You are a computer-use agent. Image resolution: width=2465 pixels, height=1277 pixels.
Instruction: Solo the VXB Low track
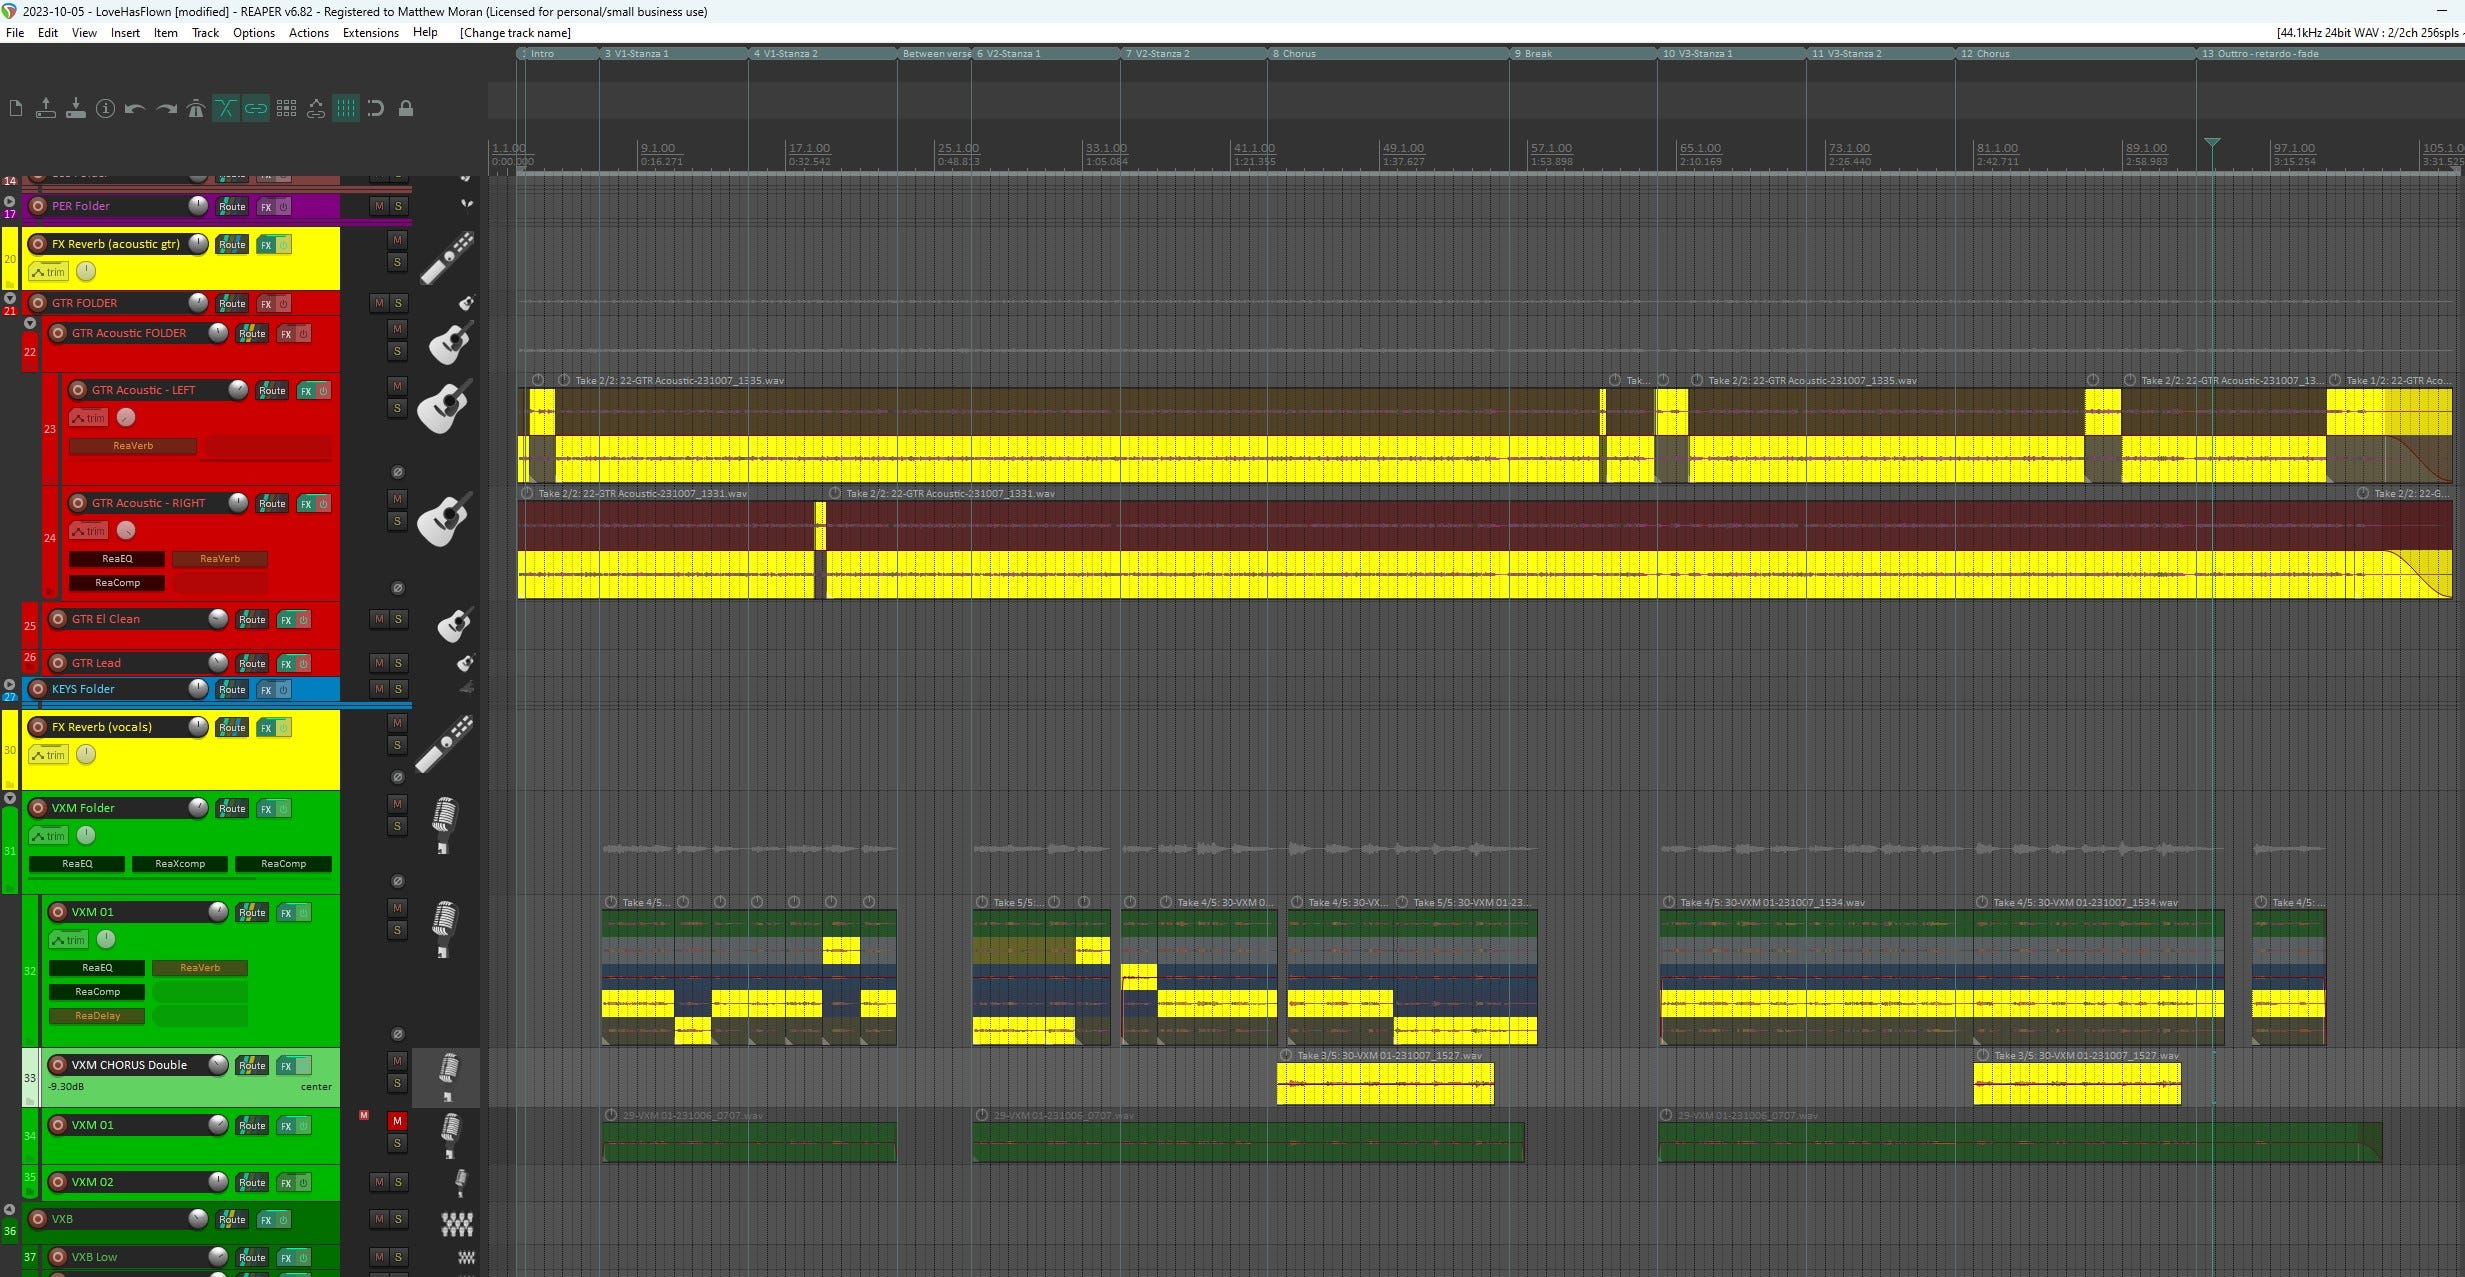(398, 1257)
